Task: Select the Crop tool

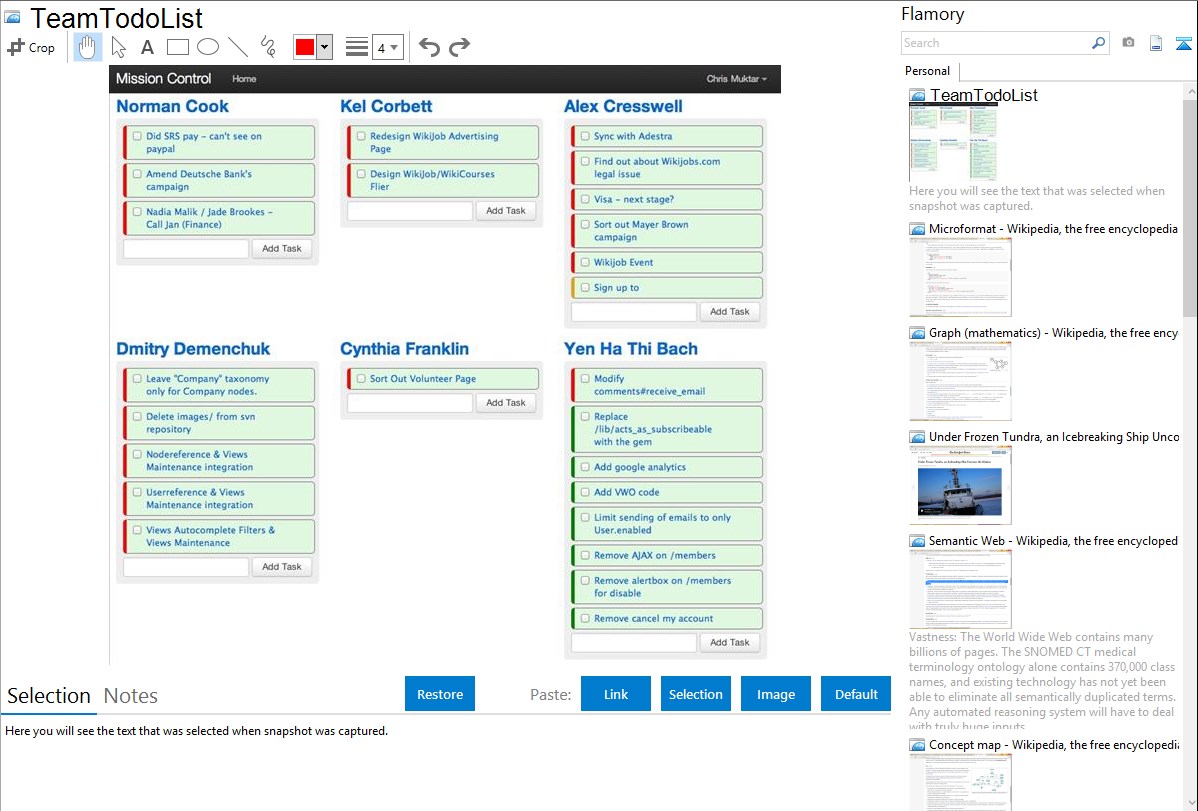Action: 31,47
